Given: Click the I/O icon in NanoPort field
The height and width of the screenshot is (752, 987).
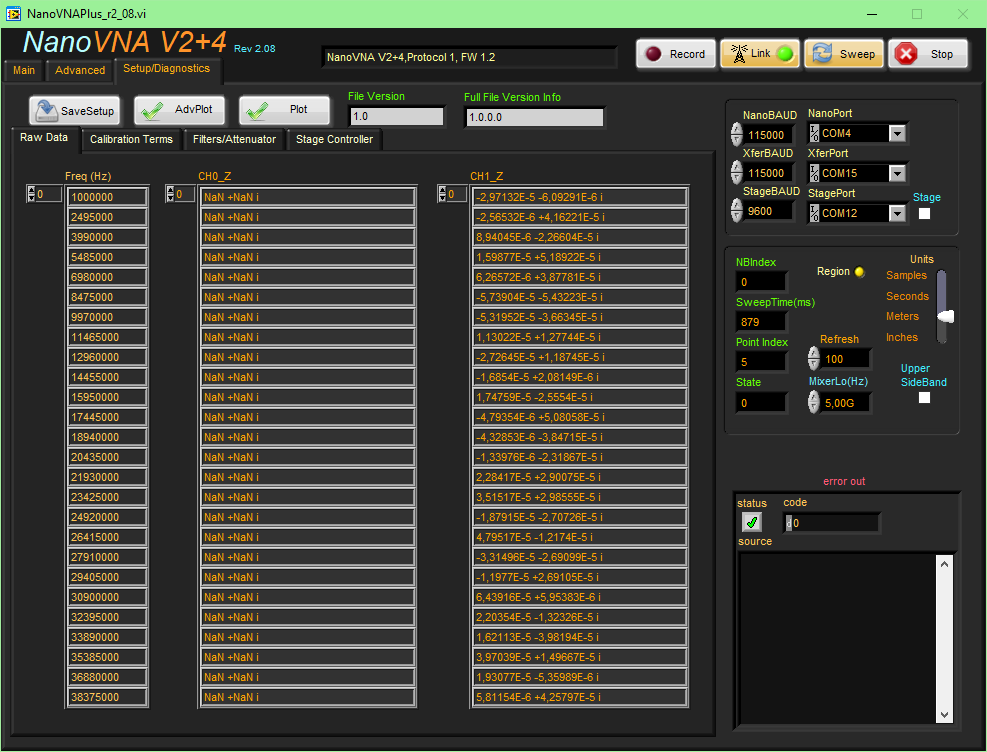Looking at the screenshot, I should click(815, 133).
